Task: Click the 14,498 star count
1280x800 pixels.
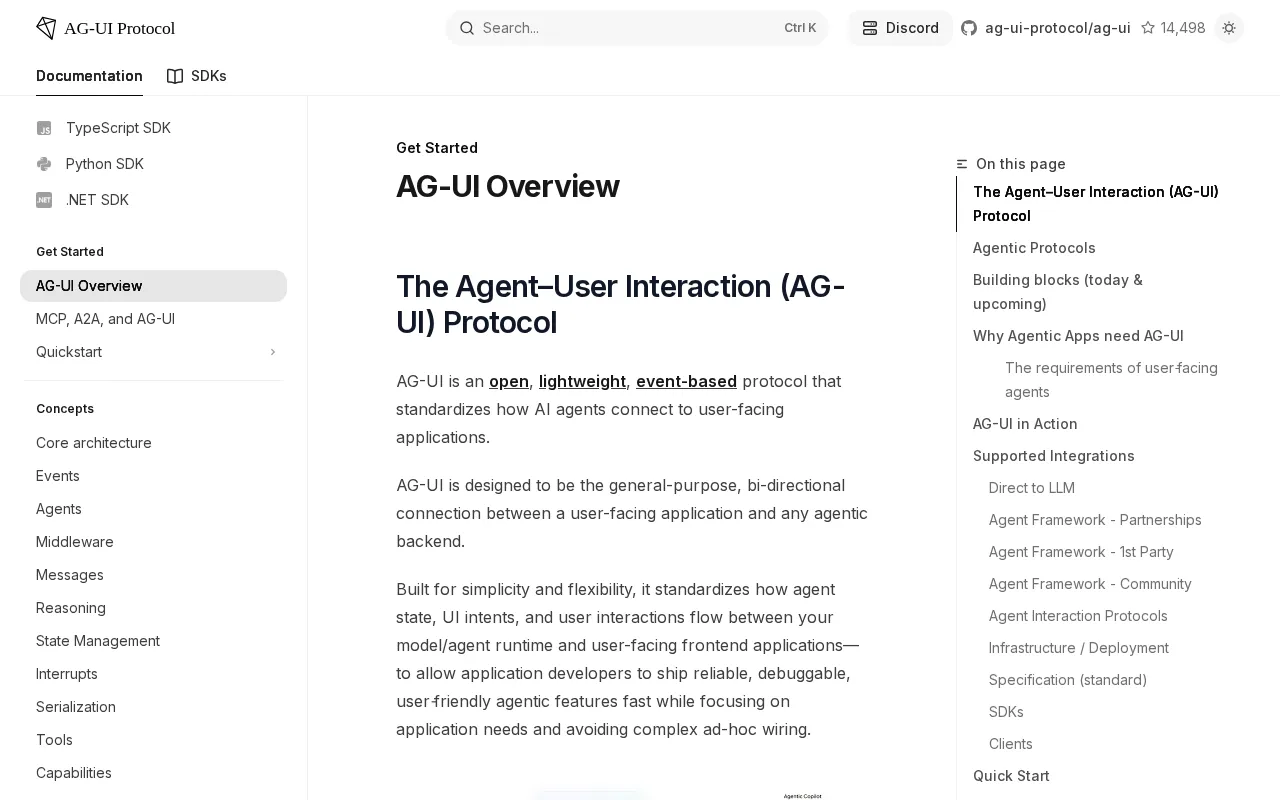Action: [1183, 28]
